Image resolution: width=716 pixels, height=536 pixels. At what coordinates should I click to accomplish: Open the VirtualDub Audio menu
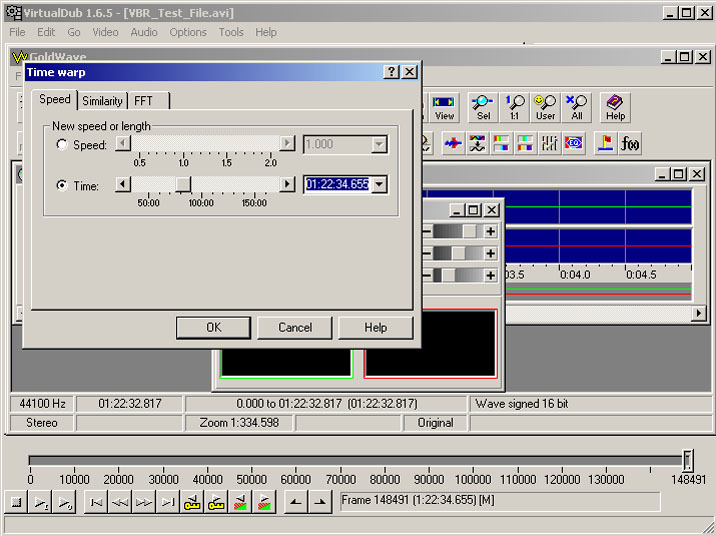144,32
